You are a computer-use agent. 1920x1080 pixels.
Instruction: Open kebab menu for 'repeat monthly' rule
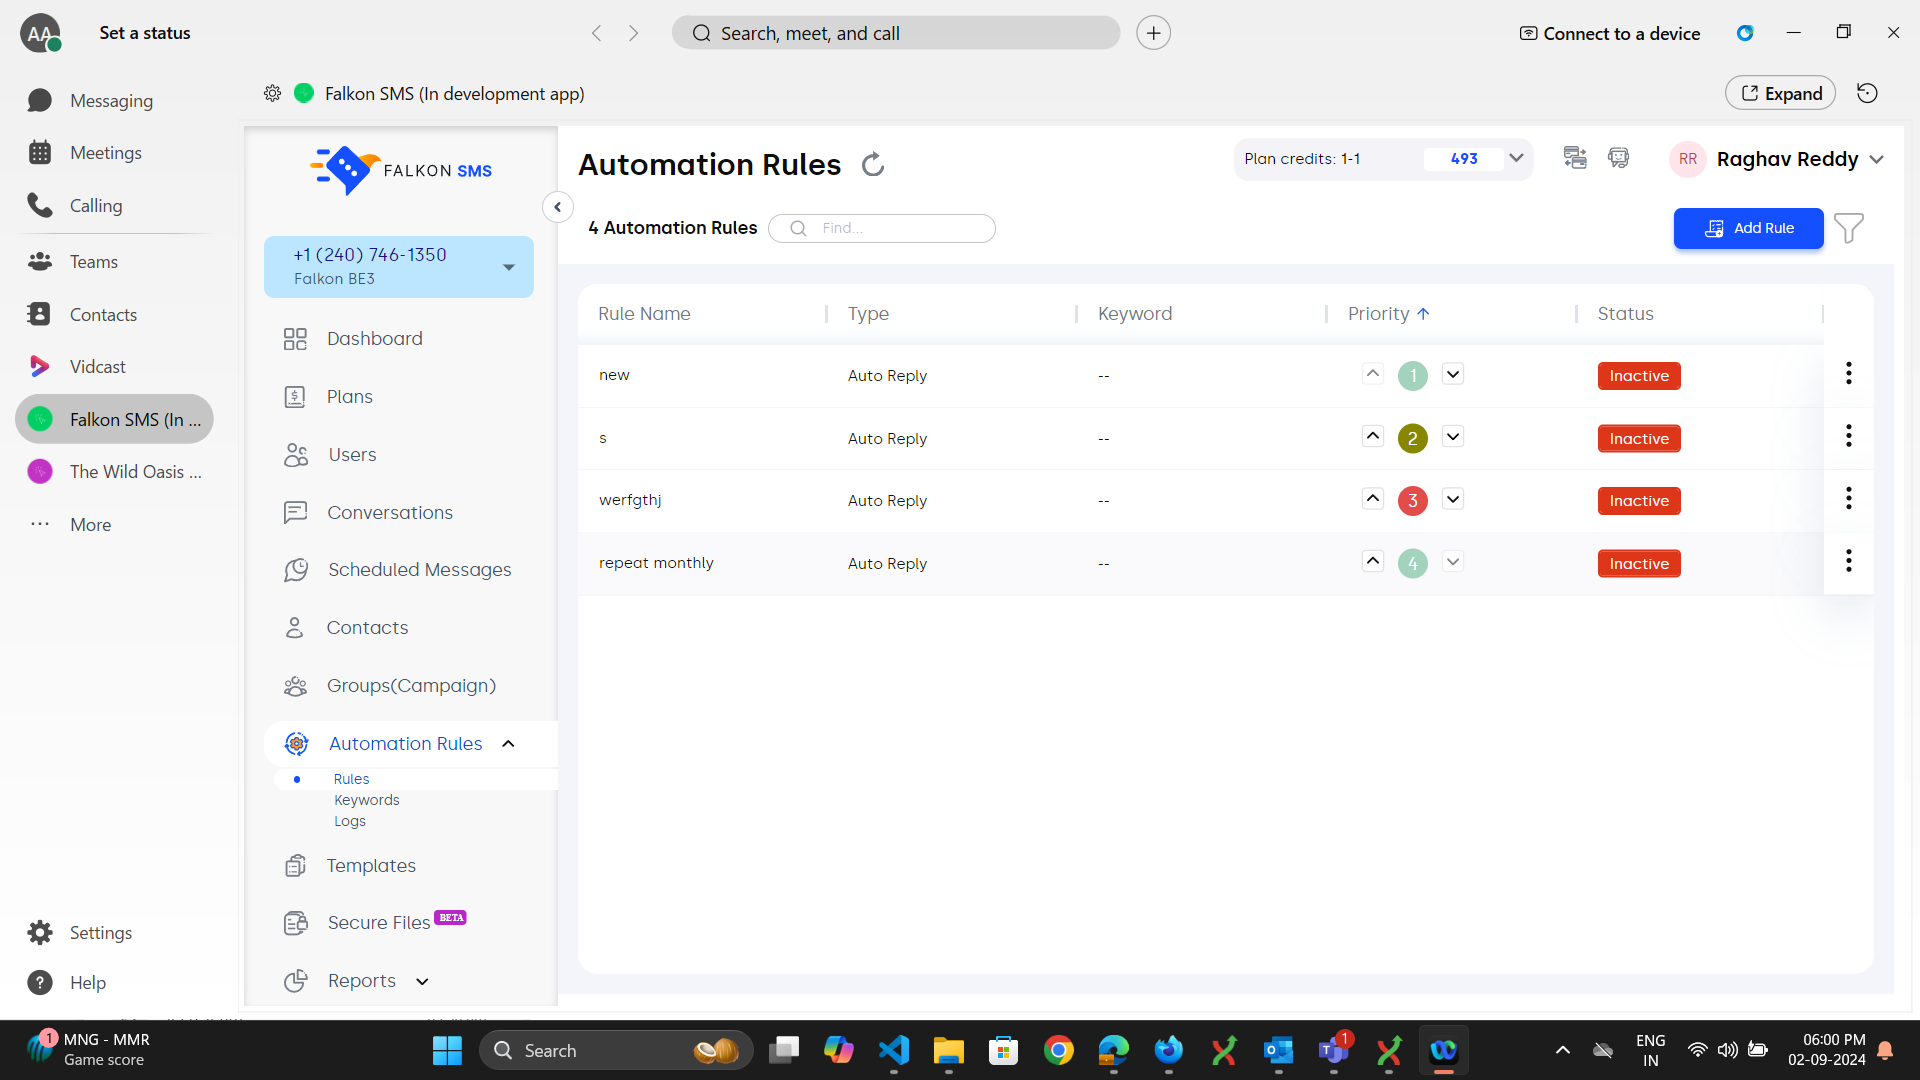point(1848,561)
